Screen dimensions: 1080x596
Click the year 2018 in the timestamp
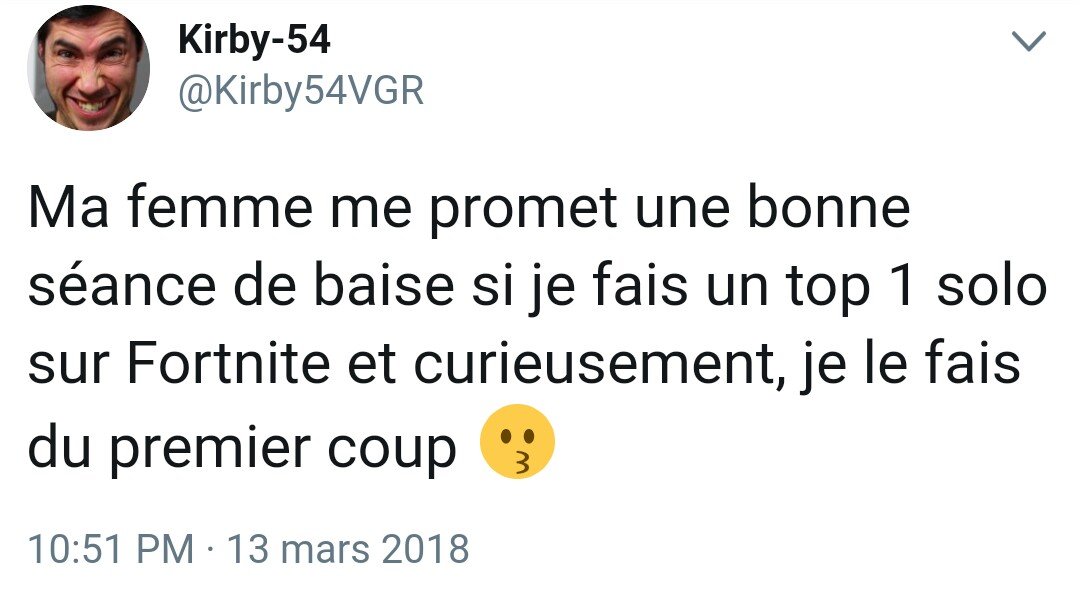(426, 549)
